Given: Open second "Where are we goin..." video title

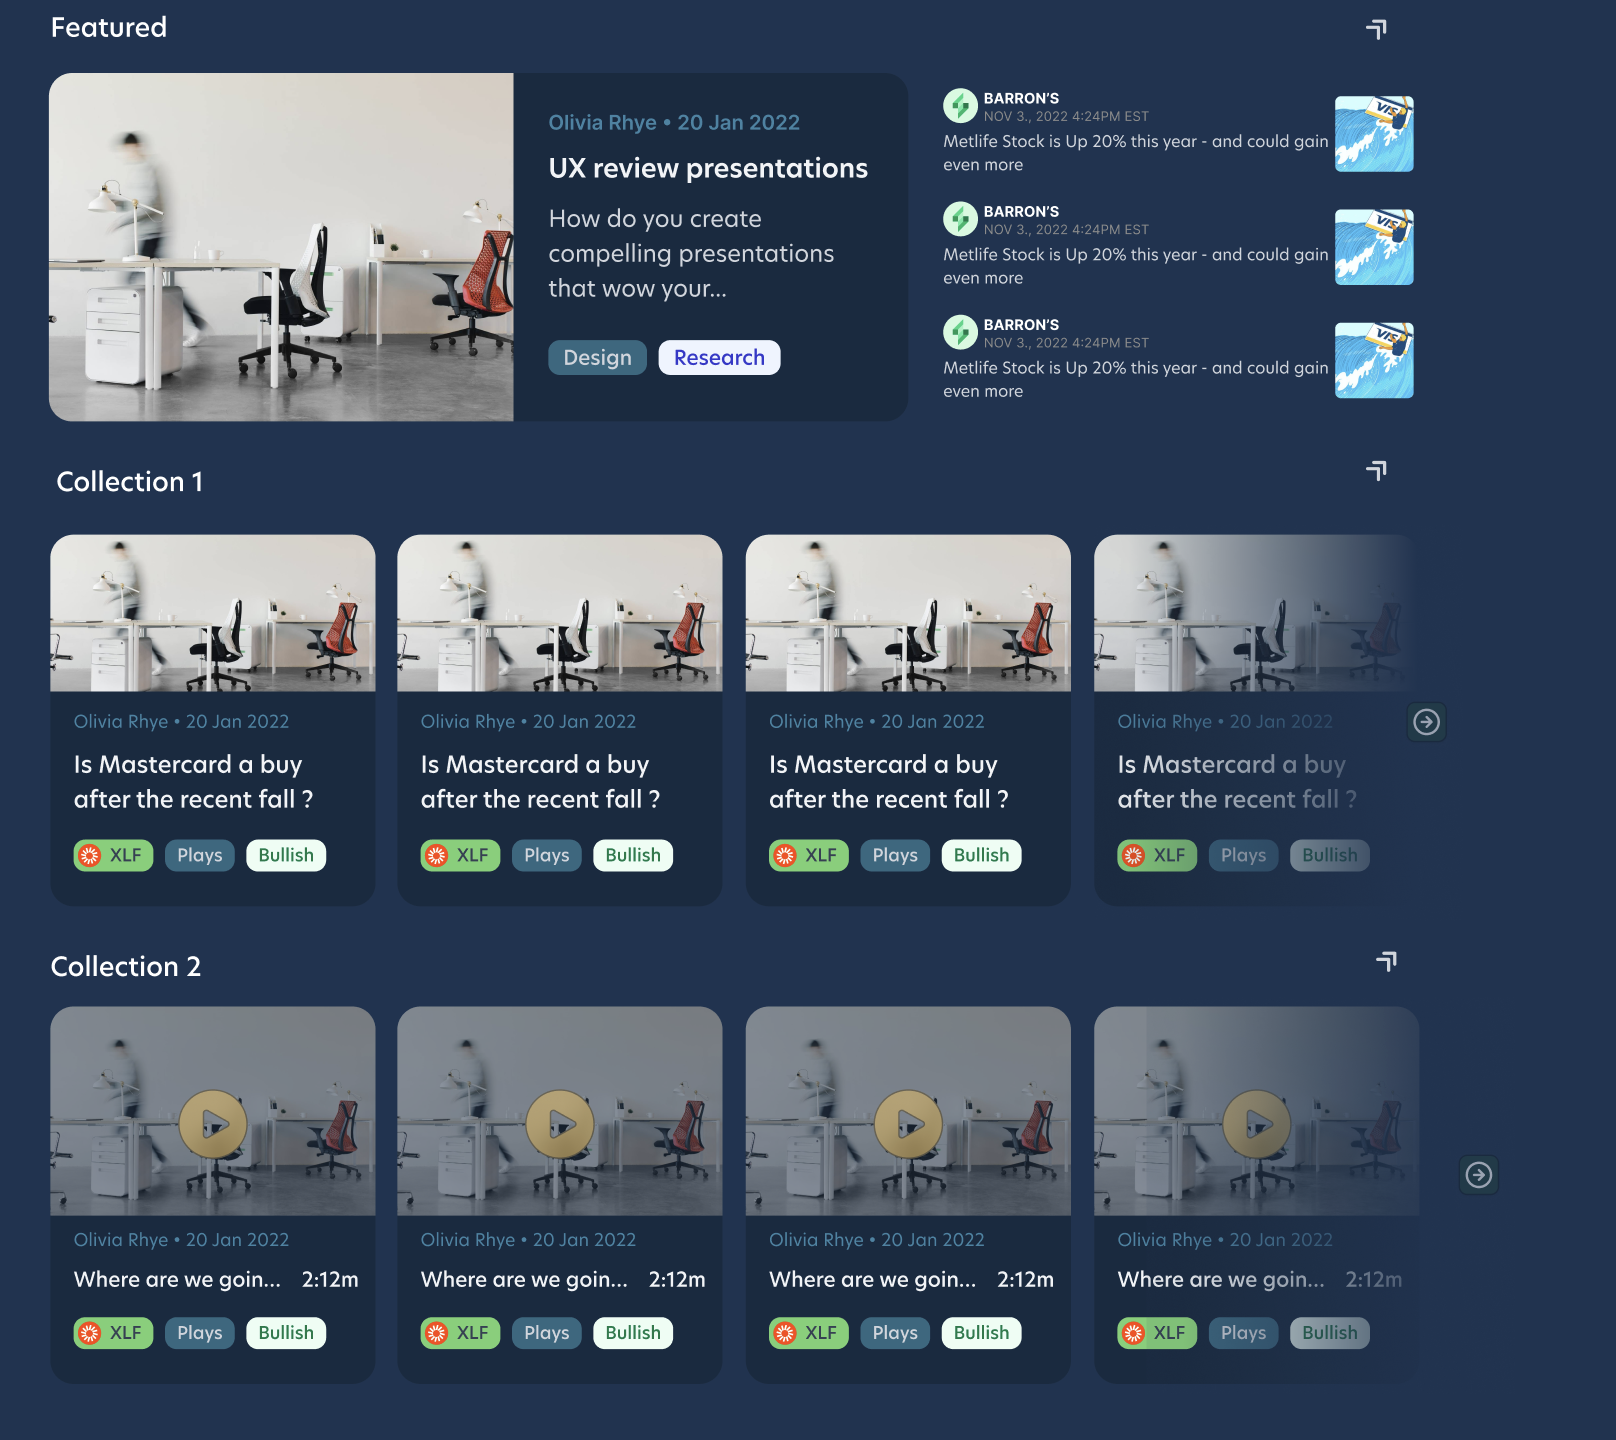Looking at the screenshot, I should click(524, 1280).
